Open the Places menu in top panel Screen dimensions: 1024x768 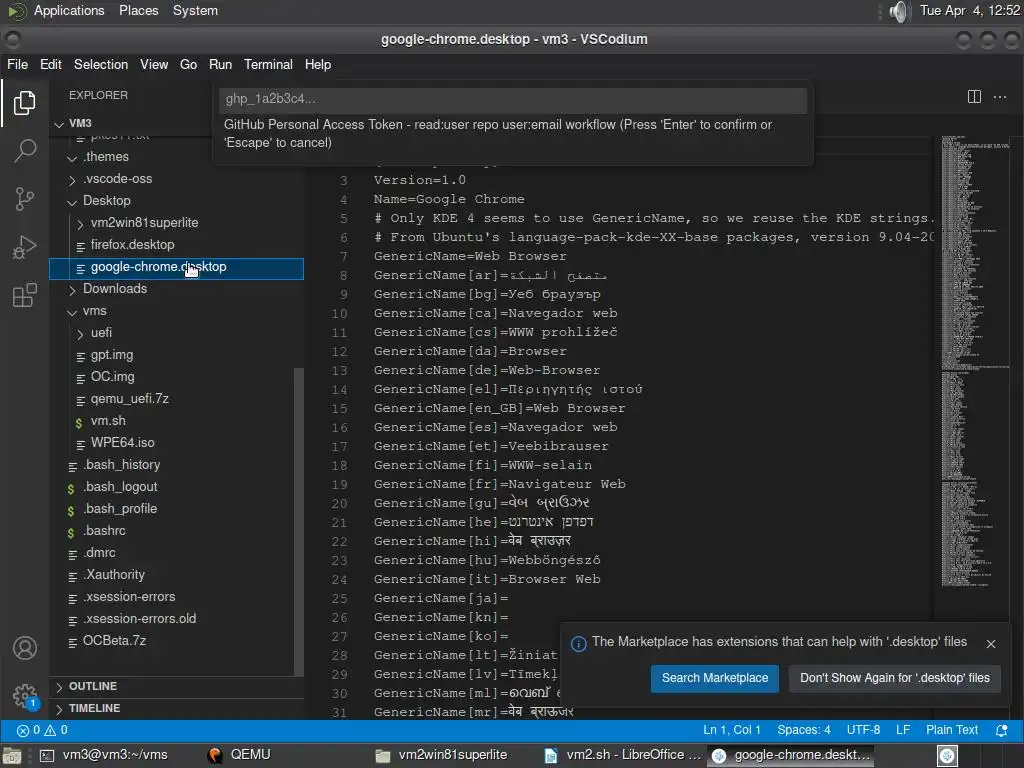[x=138, y=11]
